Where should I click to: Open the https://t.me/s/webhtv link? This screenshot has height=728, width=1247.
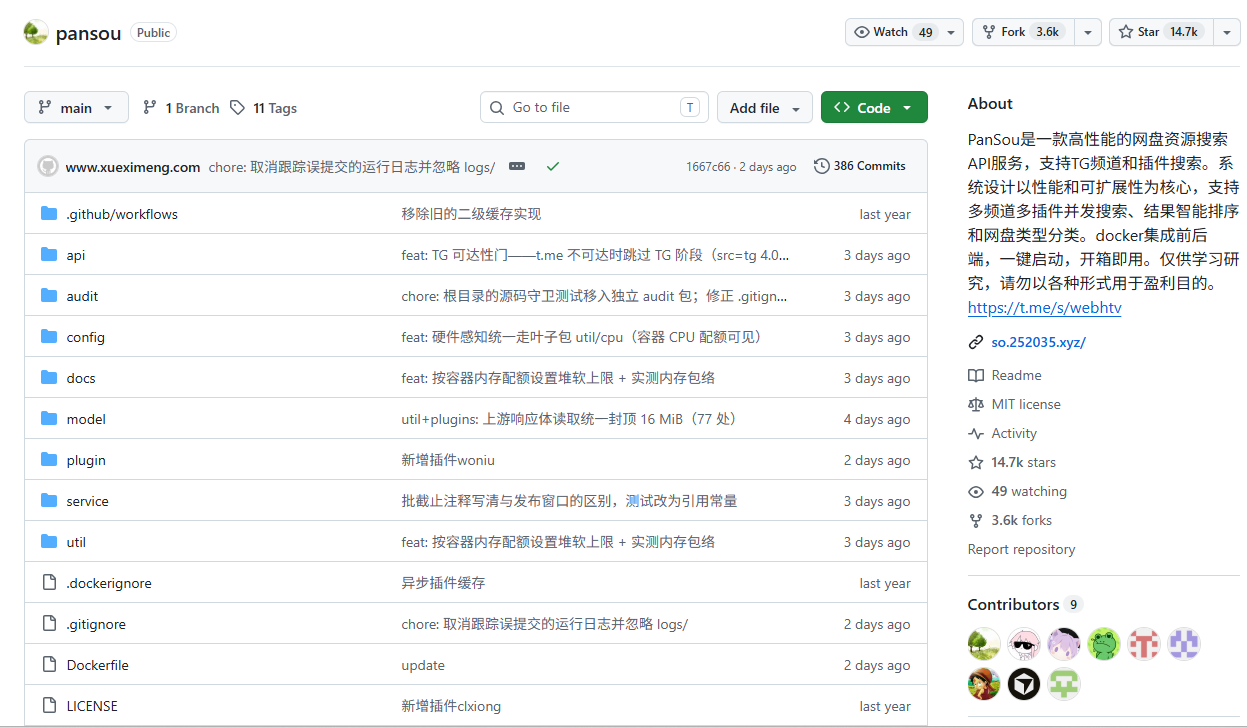click(x=1044, y=308)
